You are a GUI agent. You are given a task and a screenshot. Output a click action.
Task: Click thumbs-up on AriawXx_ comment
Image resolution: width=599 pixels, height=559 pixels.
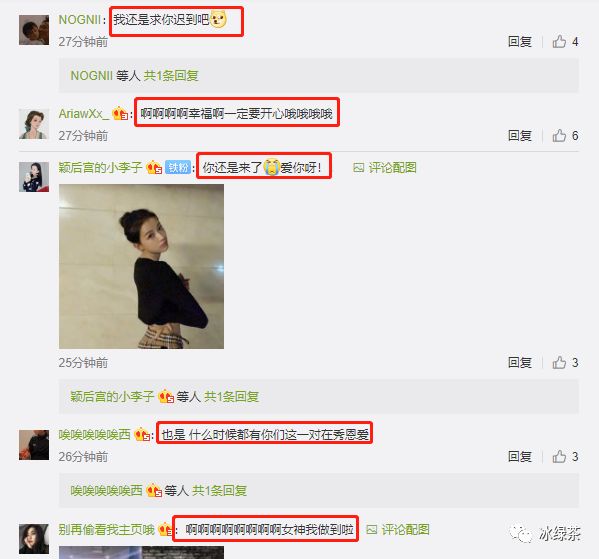pyautogui.click(x=559, y=135)
